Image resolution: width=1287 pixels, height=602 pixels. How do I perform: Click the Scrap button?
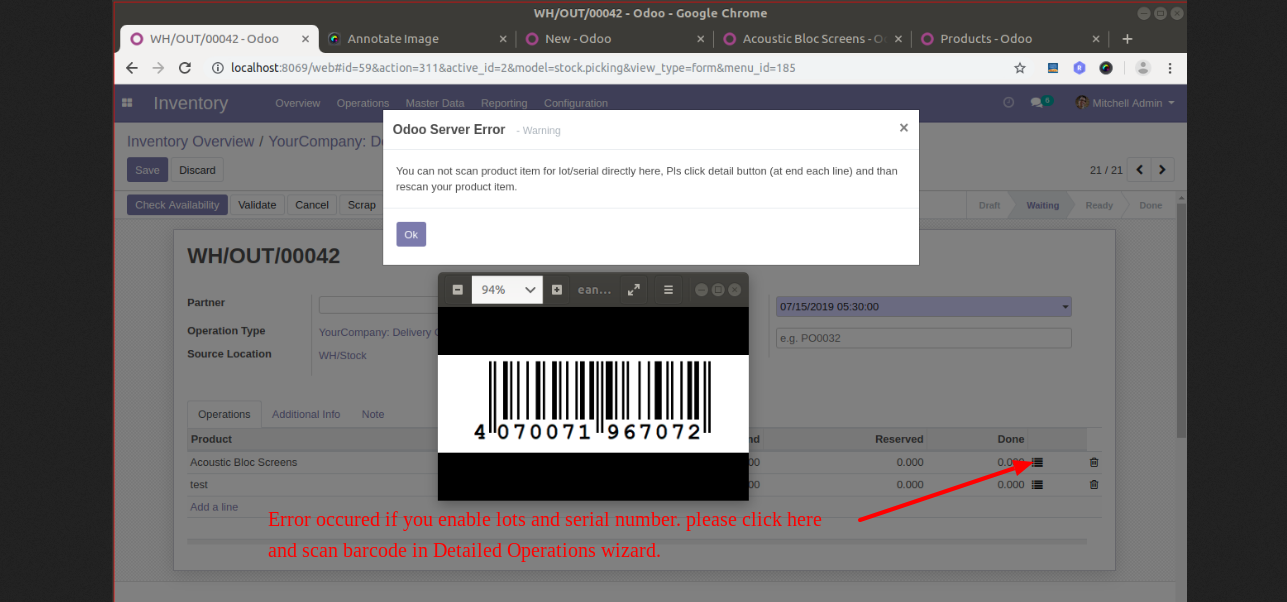click(361, 205)
